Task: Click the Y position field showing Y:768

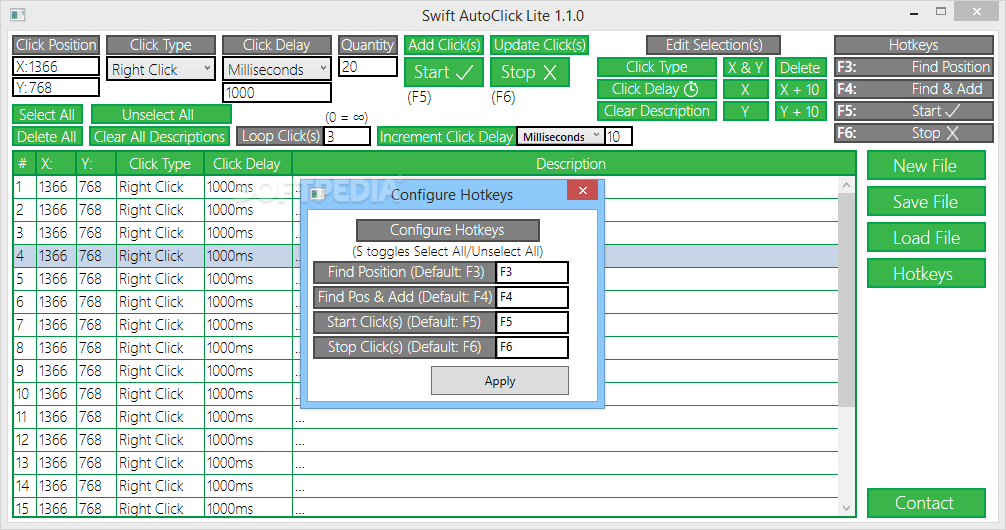Action: [56, 87]
